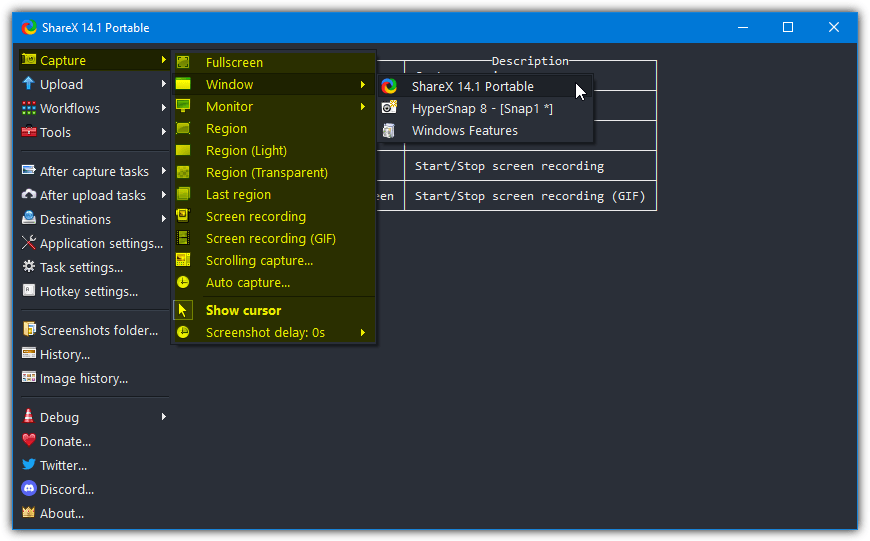
Task: Open Screenshot delay: 0s entry
Action: click(x=274, y=332)
